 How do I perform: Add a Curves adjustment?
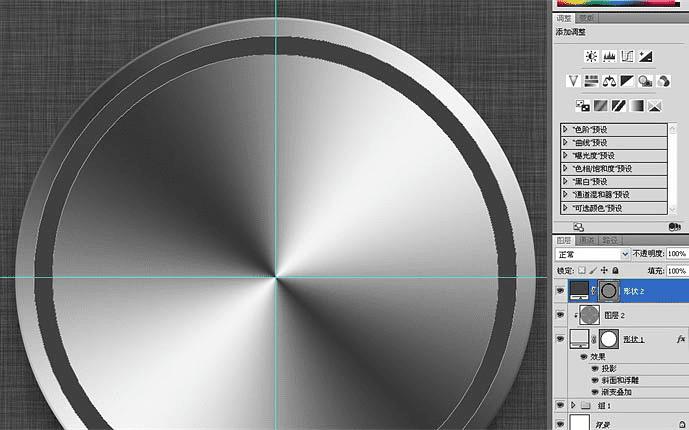[x=627, y=57]
